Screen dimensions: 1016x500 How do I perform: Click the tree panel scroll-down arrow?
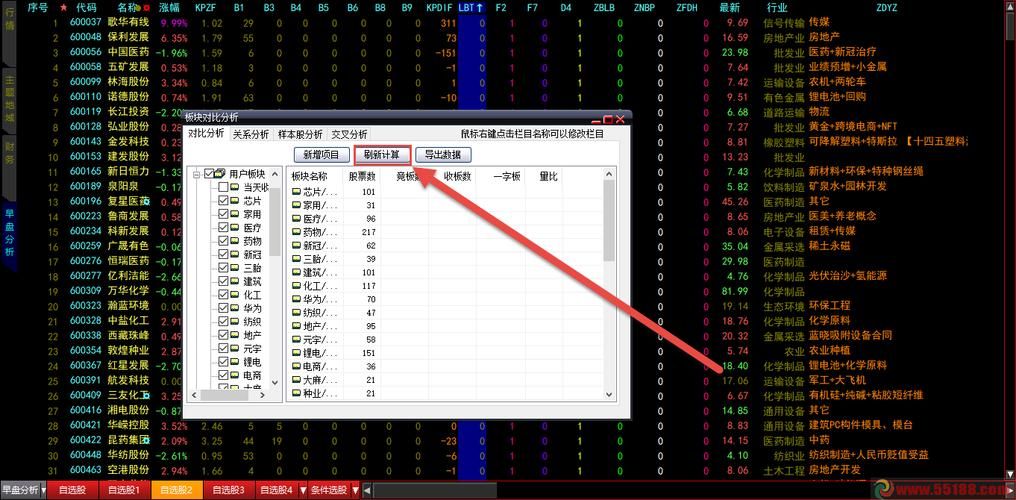tap(275, 383)
